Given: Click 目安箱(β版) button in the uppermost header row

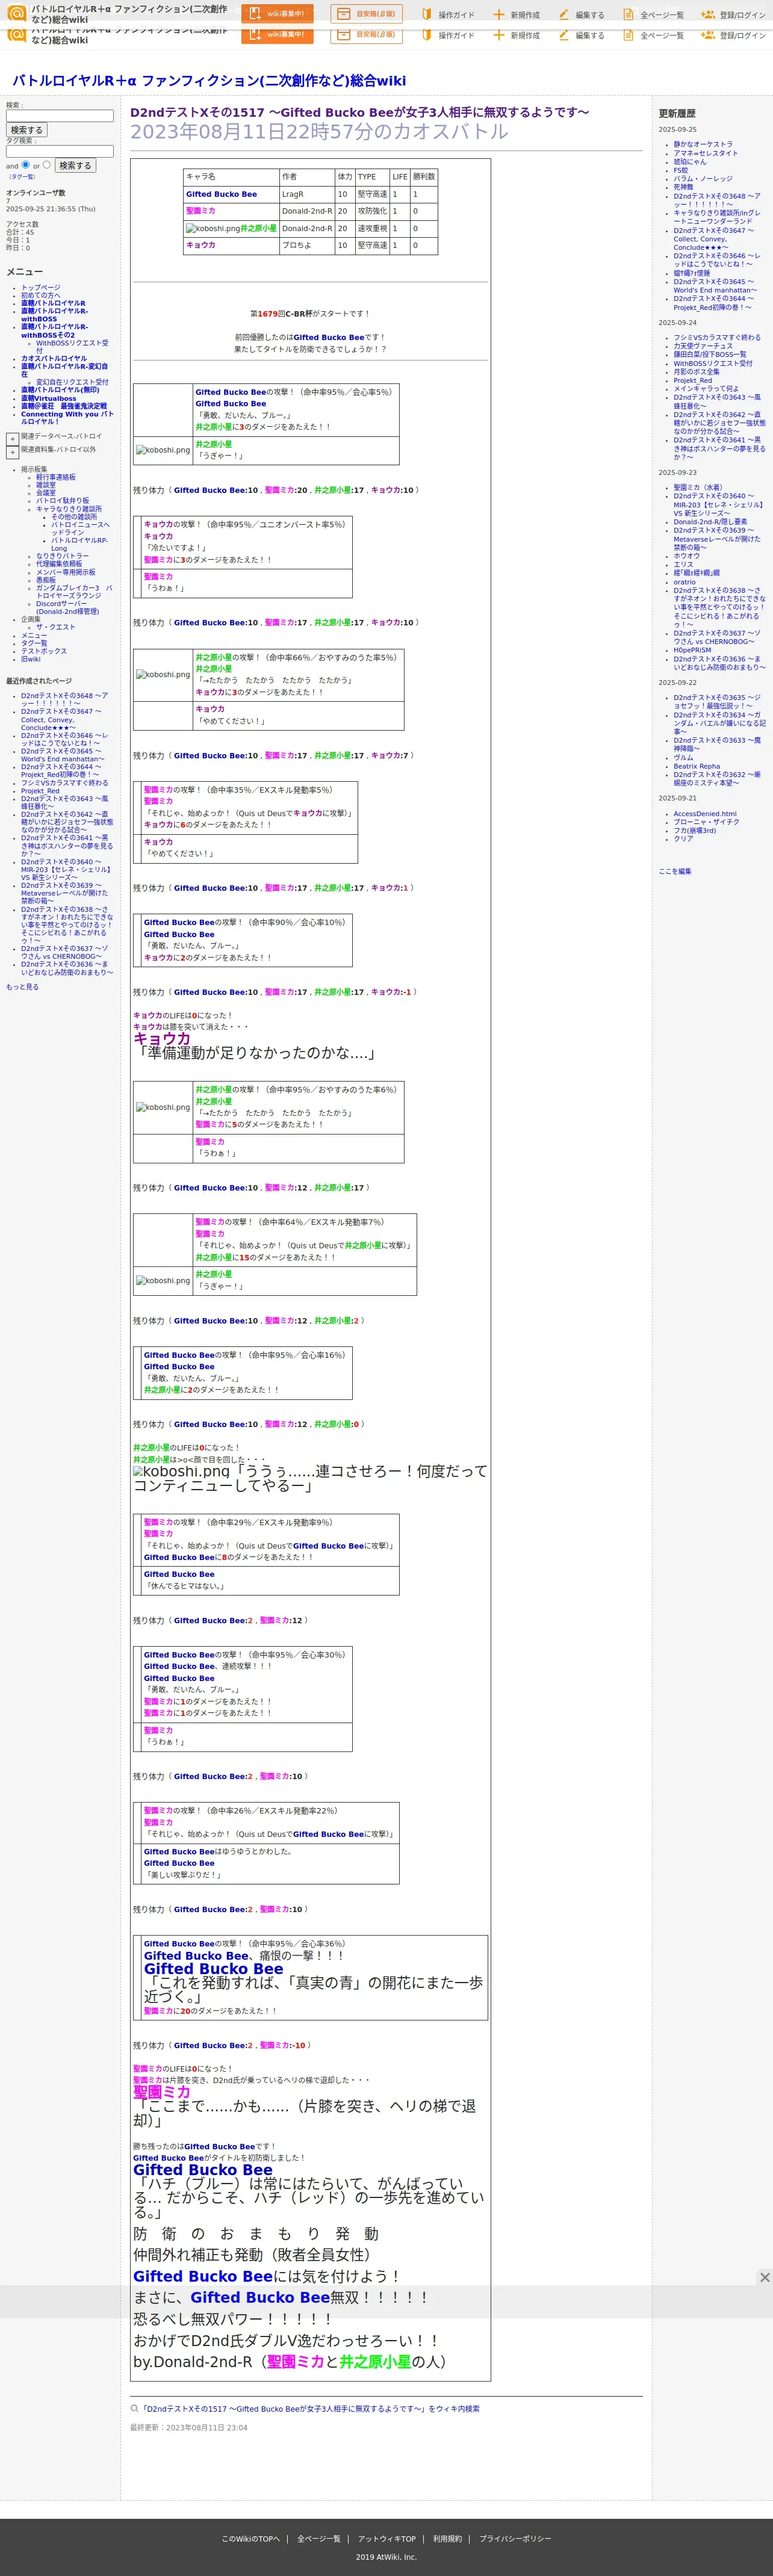Looking at the screenshot, I should click(367, 13).
